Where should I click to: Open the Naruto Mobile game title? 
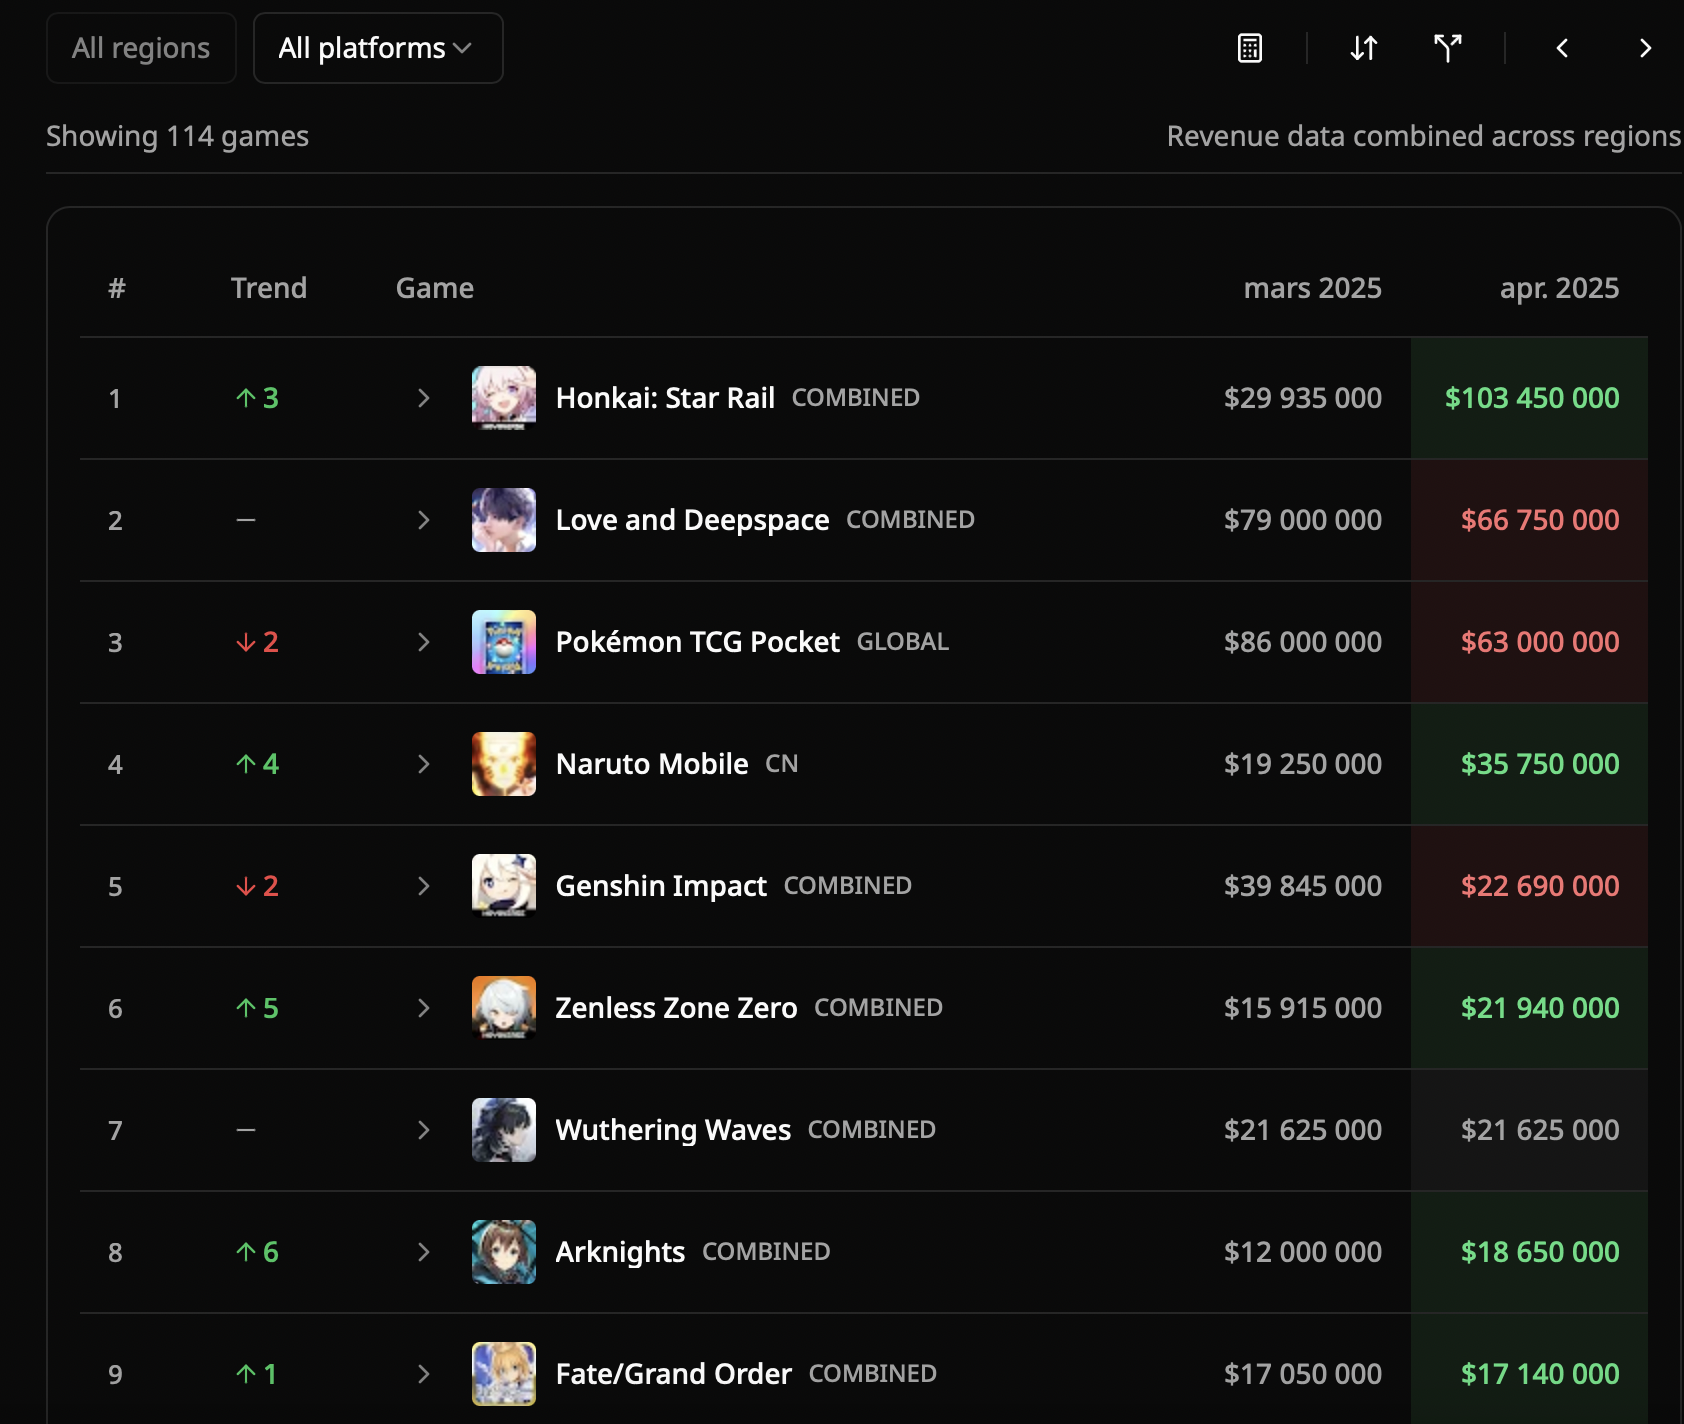[x=652, y=764]
